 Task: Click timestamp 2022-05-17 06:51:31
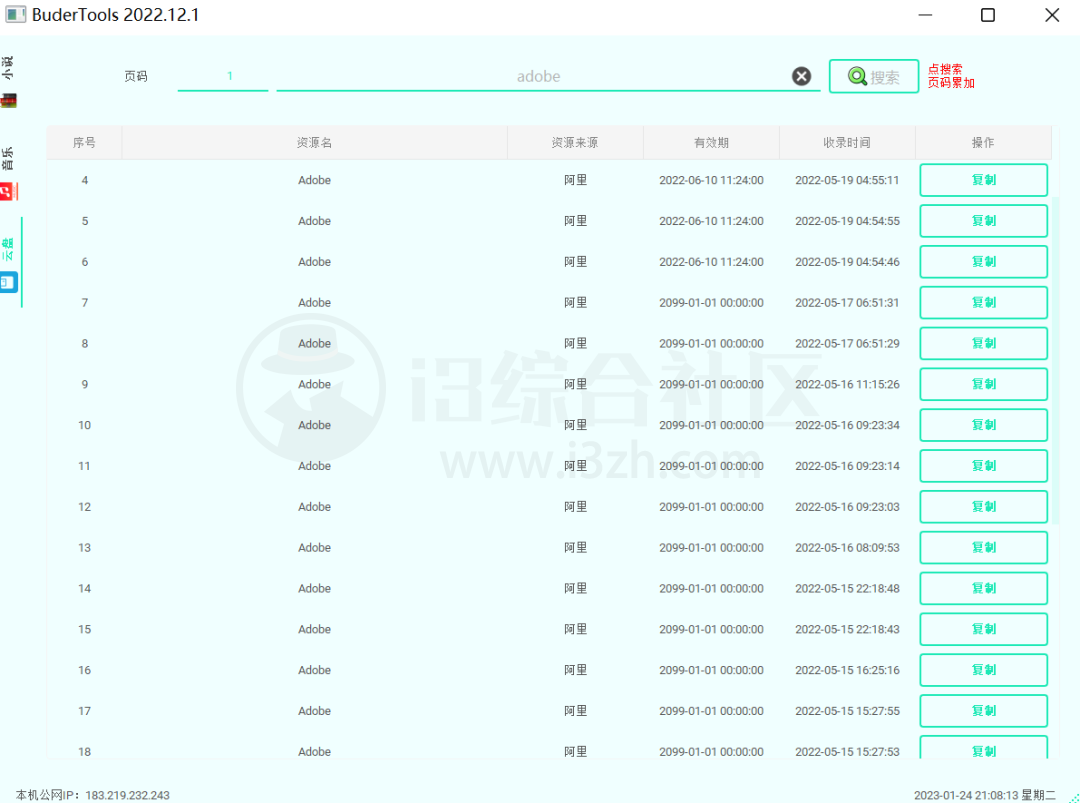pos(847,302)
